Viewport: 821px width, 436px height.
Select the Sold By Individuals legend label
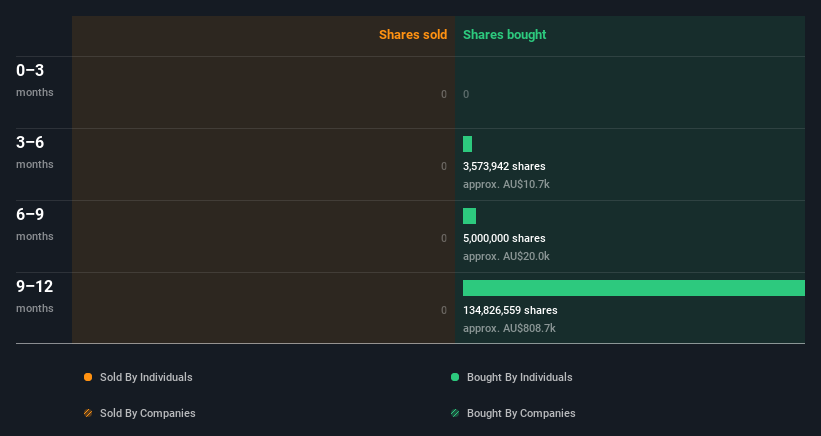tap(146, 377)
